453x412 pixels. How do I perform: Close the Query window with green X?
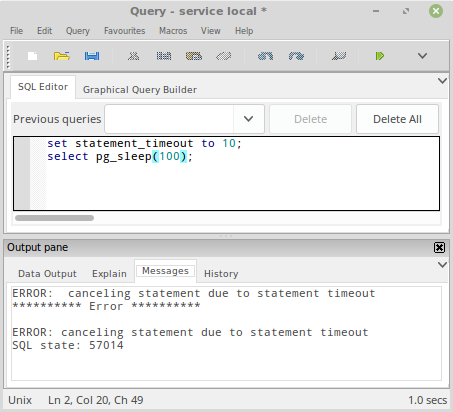coord(436,11)
